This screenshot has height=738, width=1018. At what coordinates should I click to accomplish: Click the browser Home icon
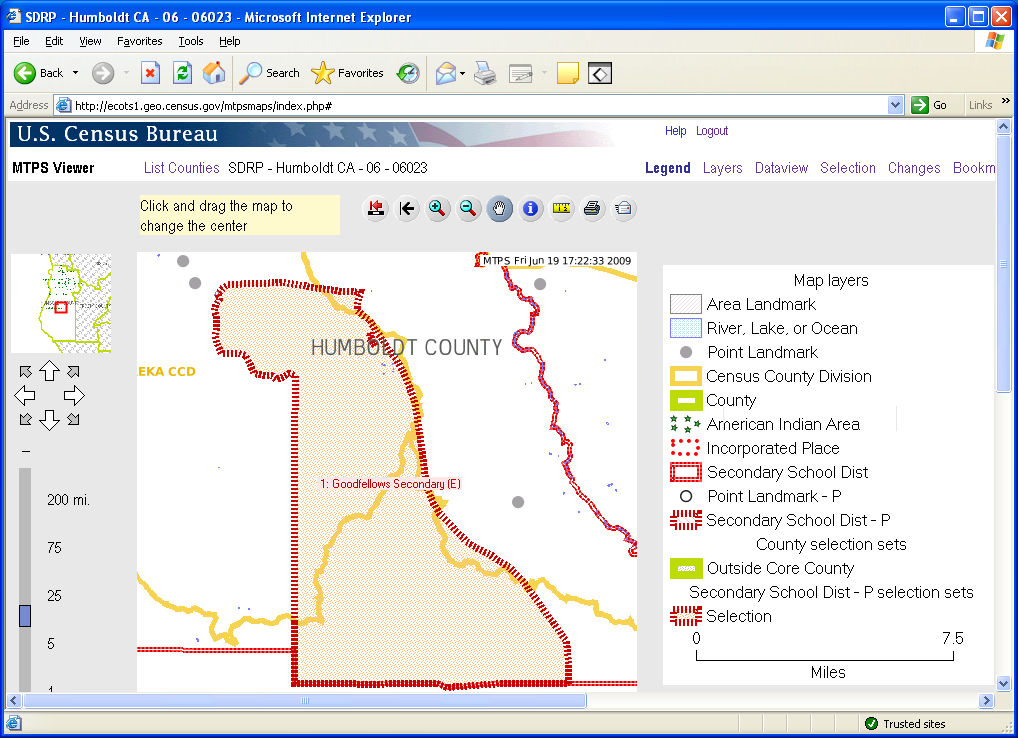point(214,73)
